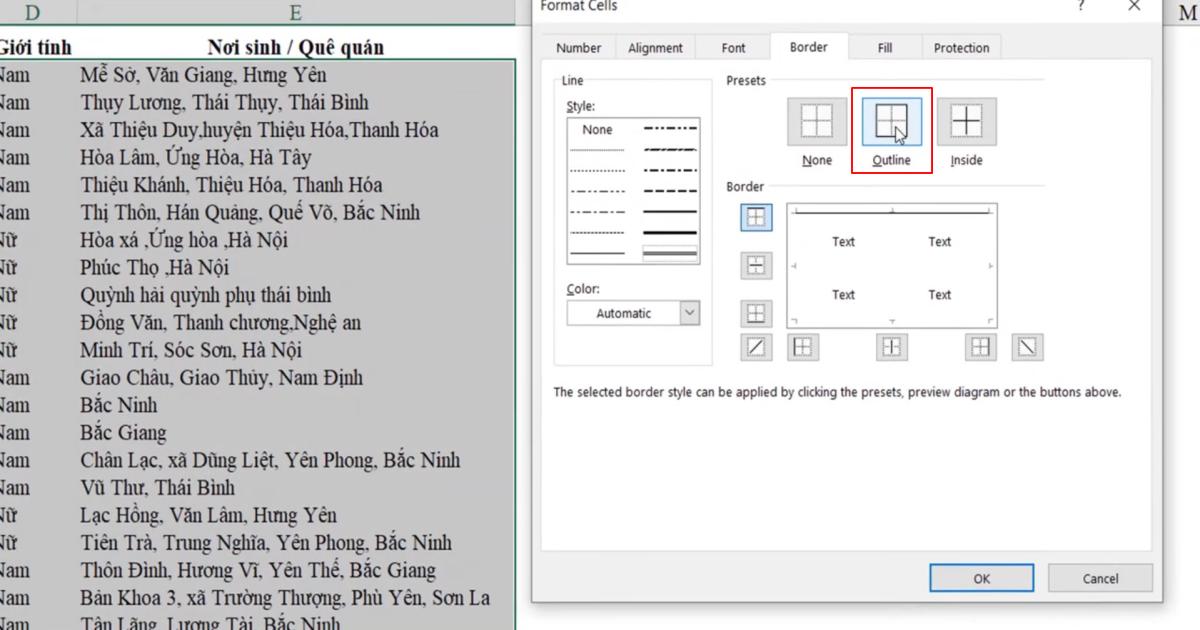Image resolution: width=1200 pixels, height=630 pixels.
Task: Click OK to apply the borders
Action: tap(981, 578)
